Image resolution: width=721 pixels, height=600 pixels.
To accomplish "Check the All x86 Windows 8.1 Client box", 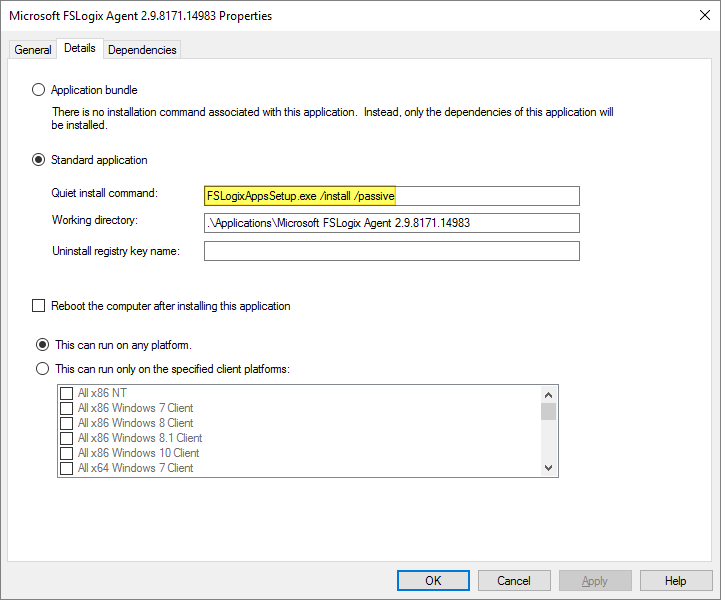I will (67, 439).
